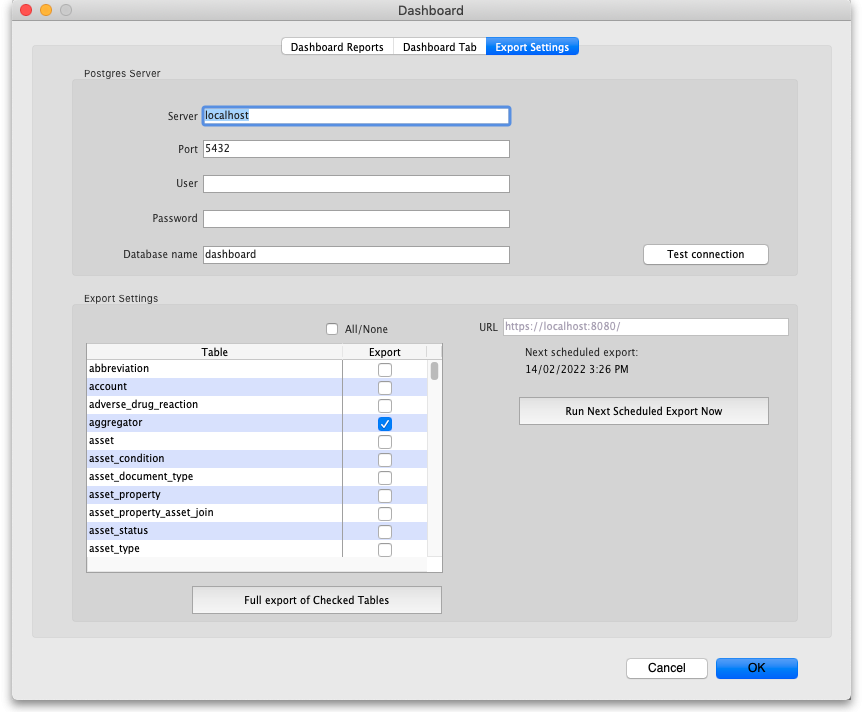Open the Dashboard Tab tab
The height and width of the screenshot is (712, 863).
(x=439, y=47)
